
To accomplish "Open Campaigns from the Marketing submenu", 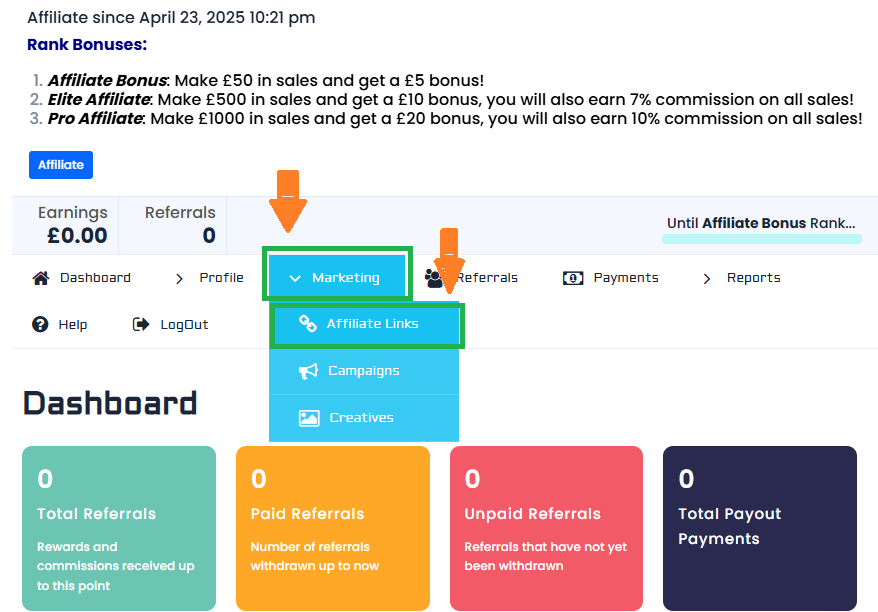I will pos(363,371).
